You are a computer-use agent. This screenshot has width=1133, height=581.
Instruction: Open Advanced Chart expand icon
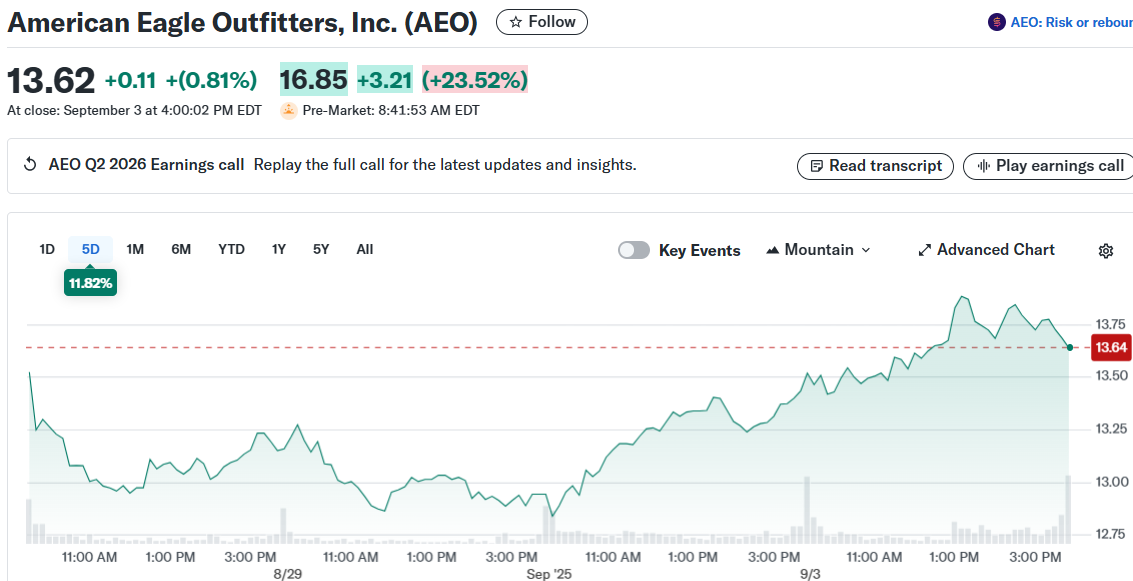925,250
